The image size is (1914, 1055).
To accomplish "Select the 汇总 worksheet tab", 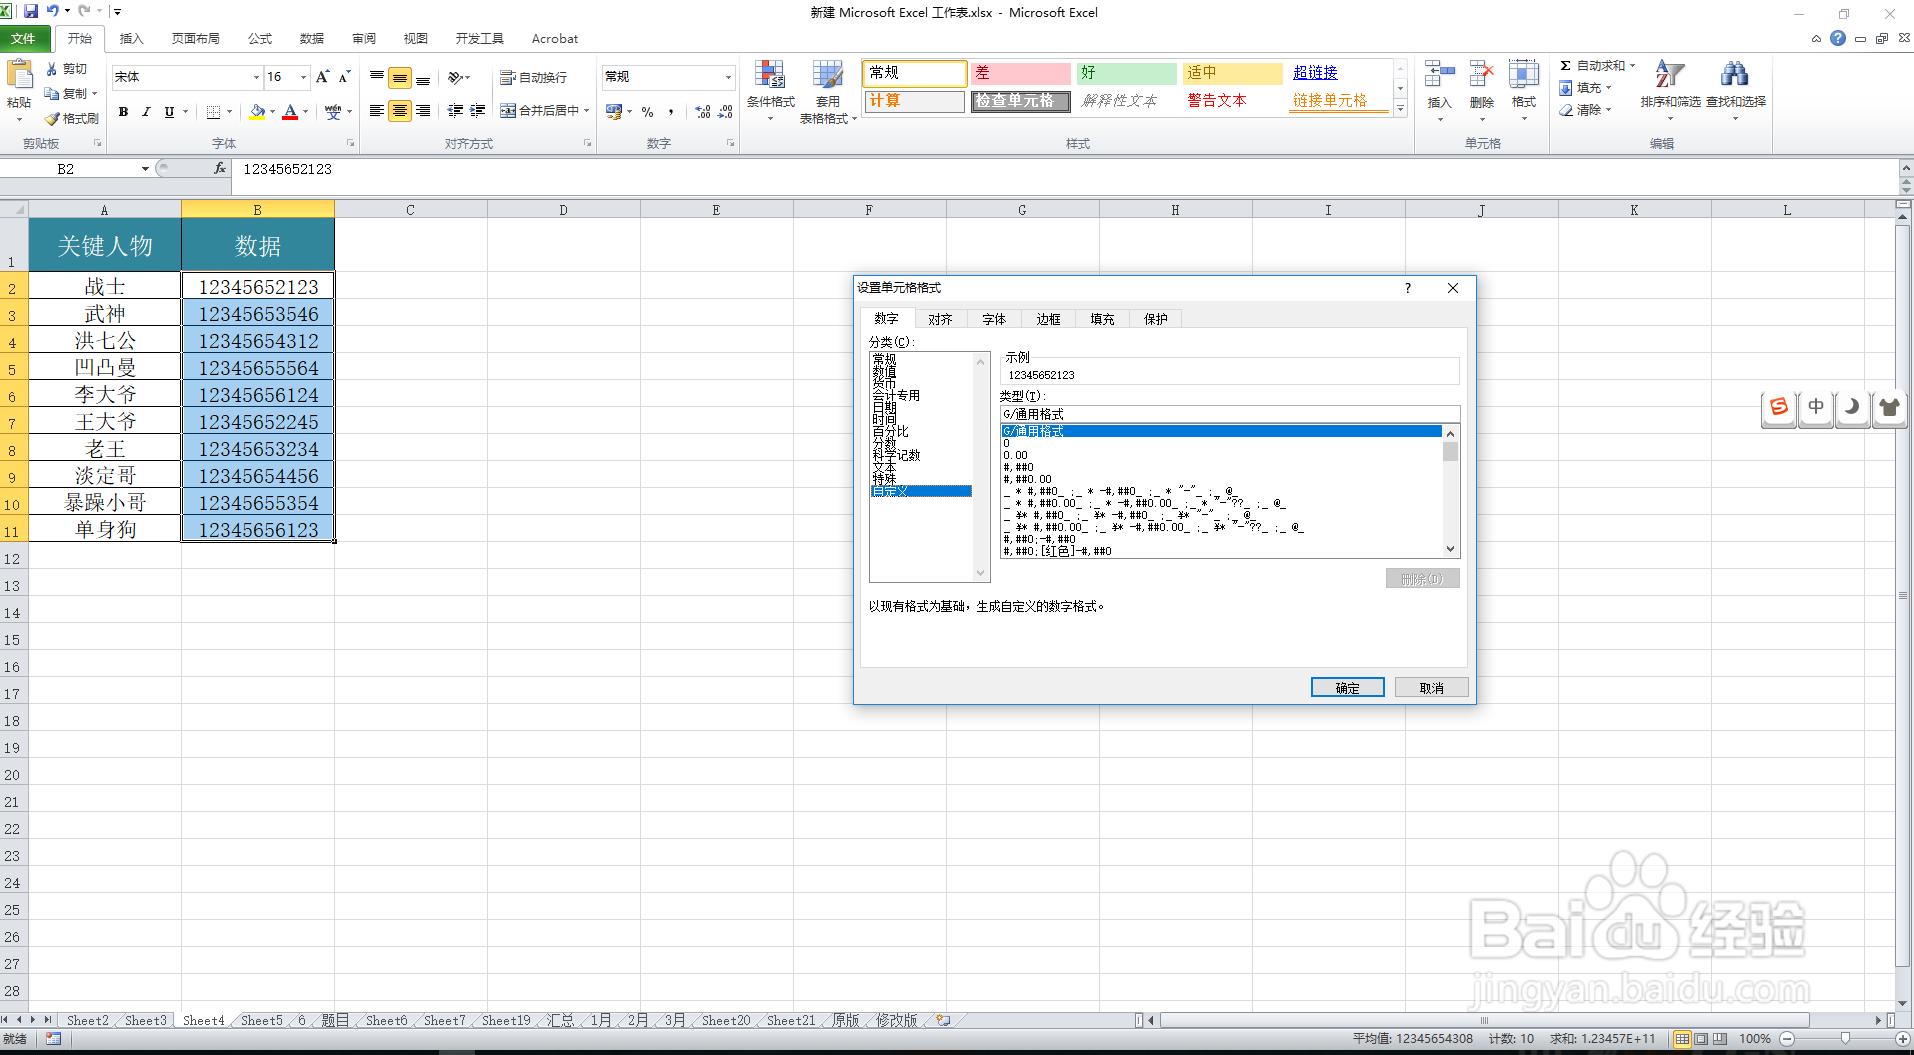I will point(560,1020).
